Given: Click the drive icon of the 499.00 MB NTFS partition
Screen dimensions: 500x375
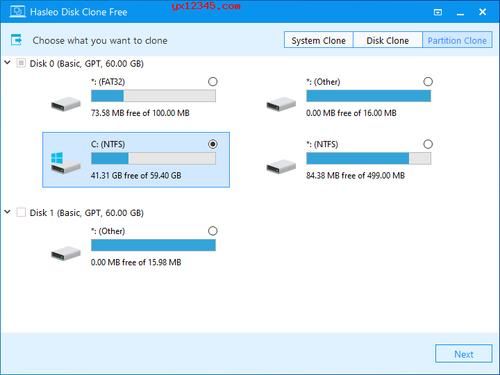Looking at the screenshot, I should (281, 166).
